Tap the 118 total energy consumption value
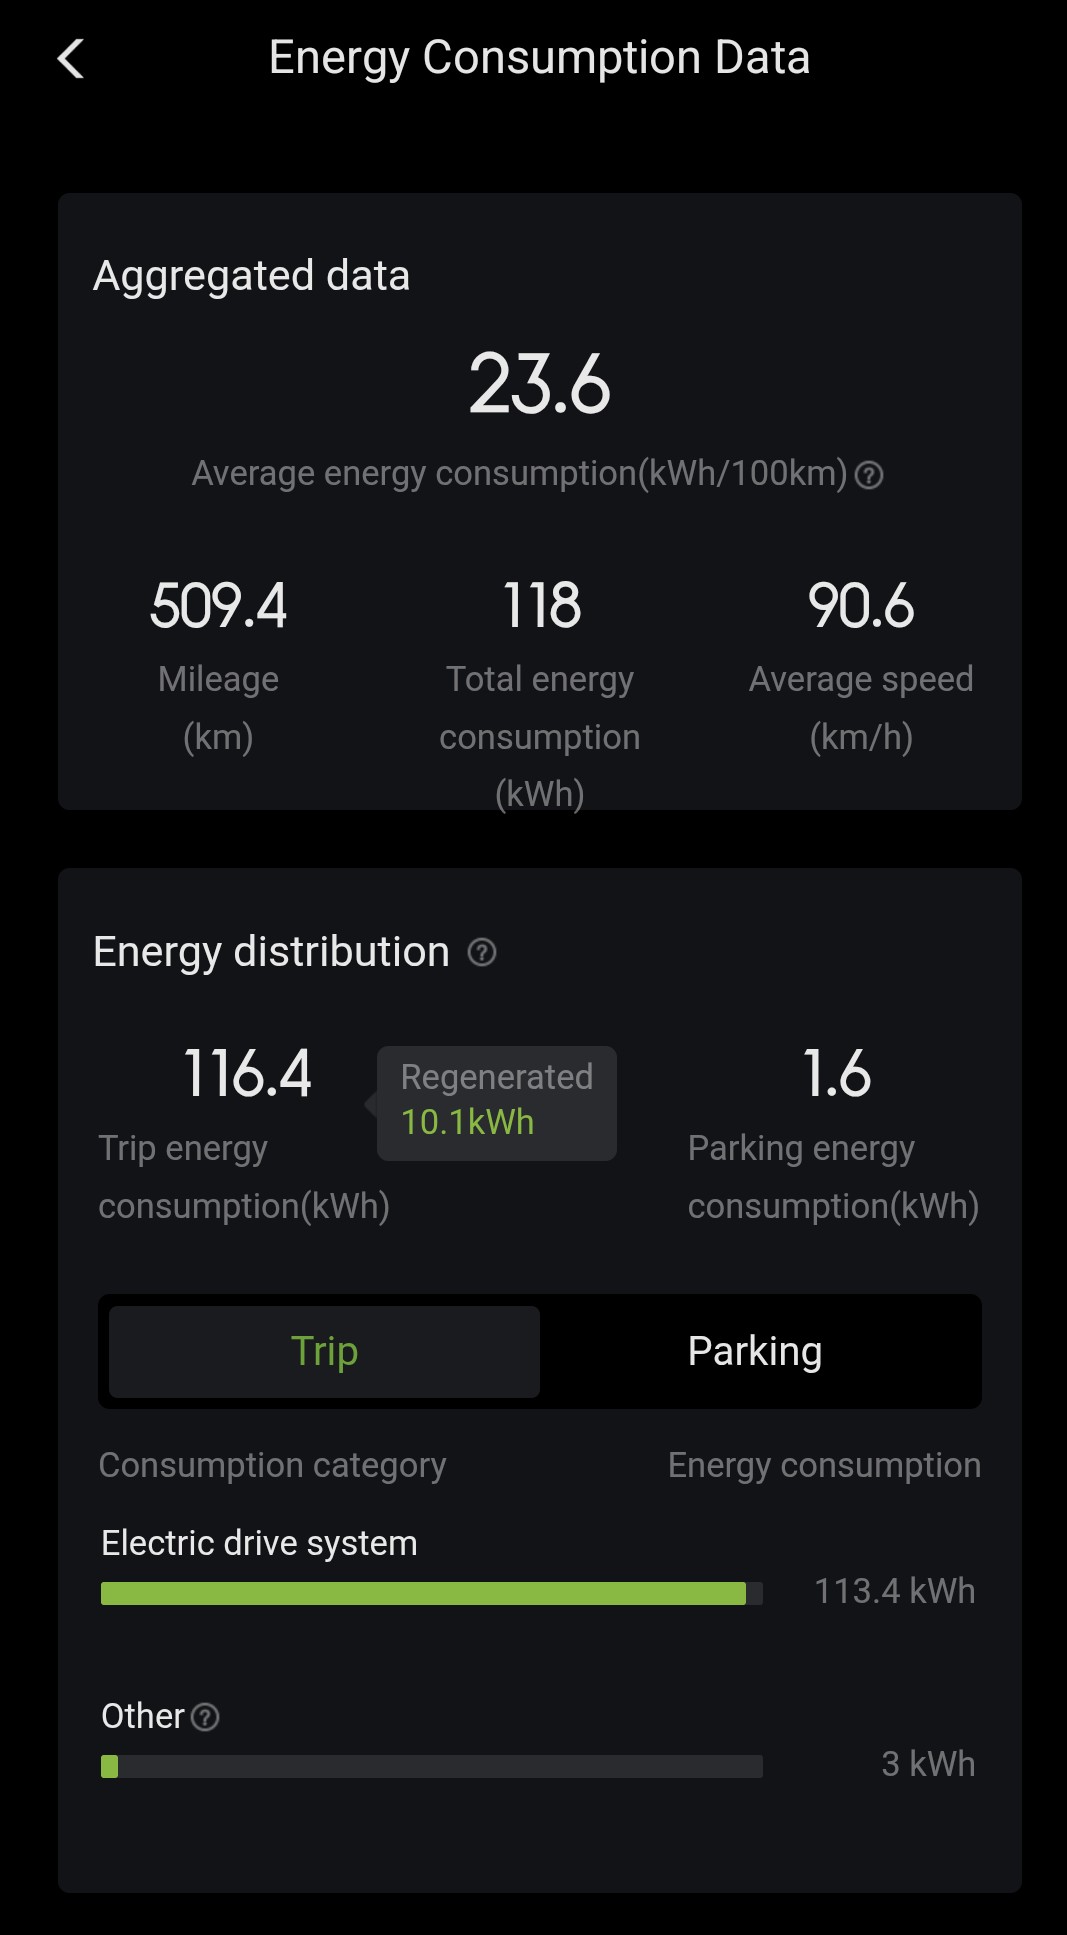The height and width of the screenshot is (1935, 1067). pos(540,606)
